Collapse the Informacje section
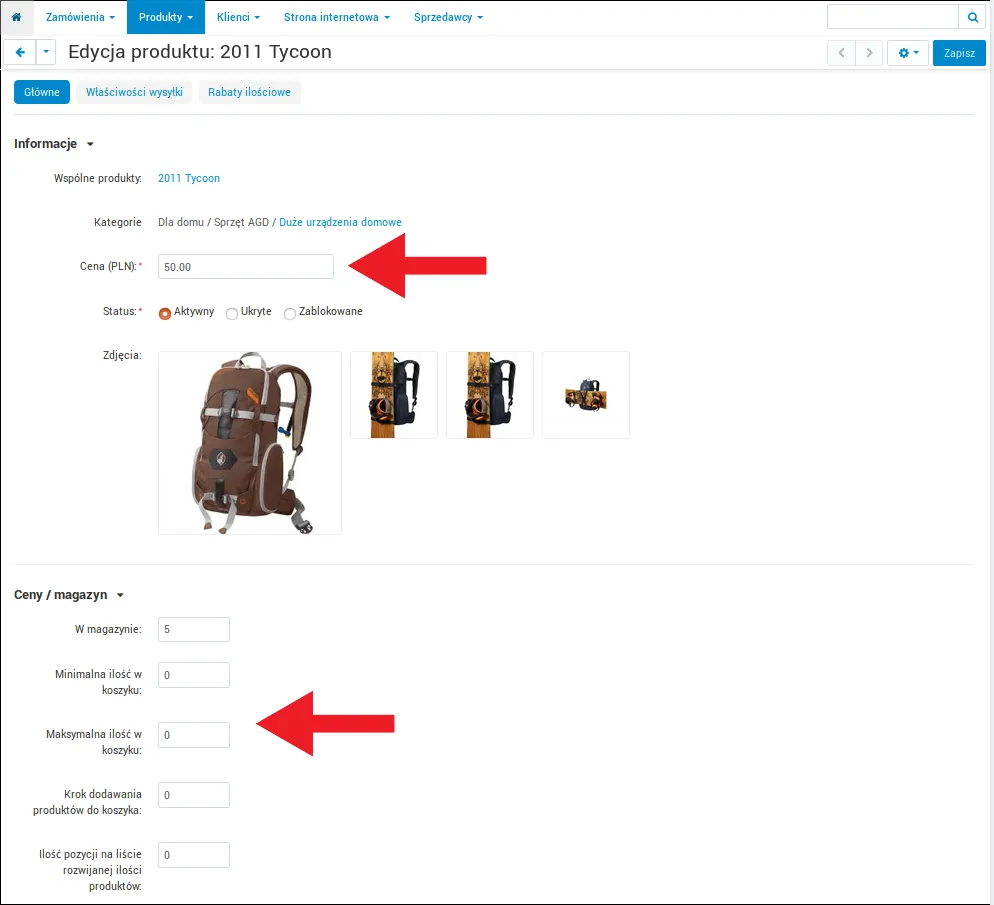This screenshot has width=994, height=905. point(90,144)
